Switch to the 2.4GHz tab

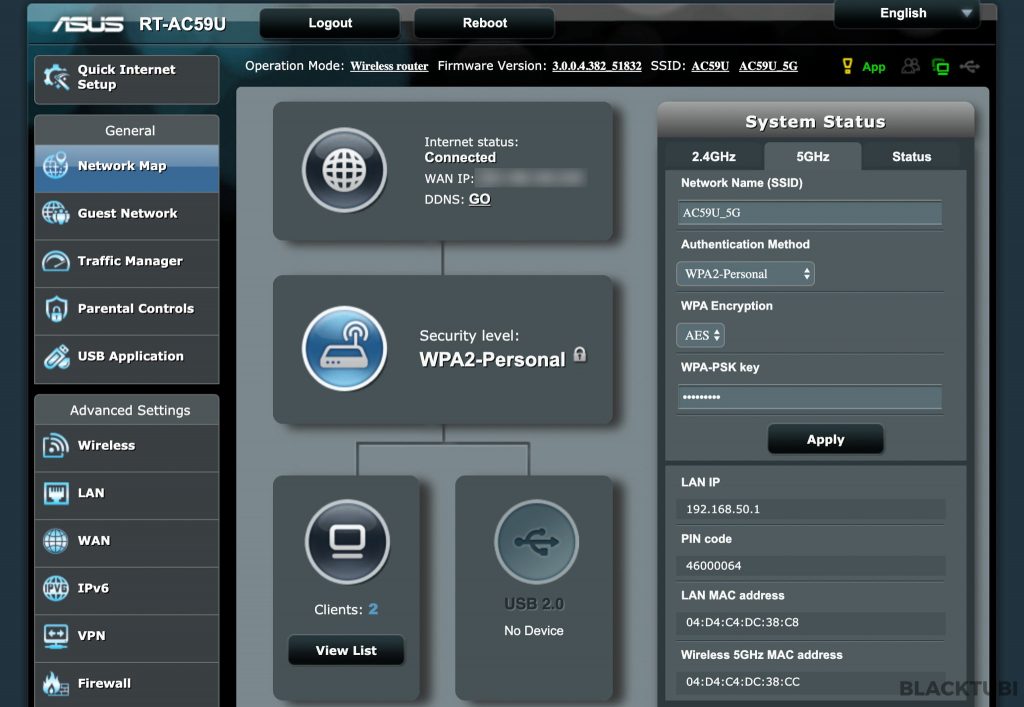coord(714,157)
